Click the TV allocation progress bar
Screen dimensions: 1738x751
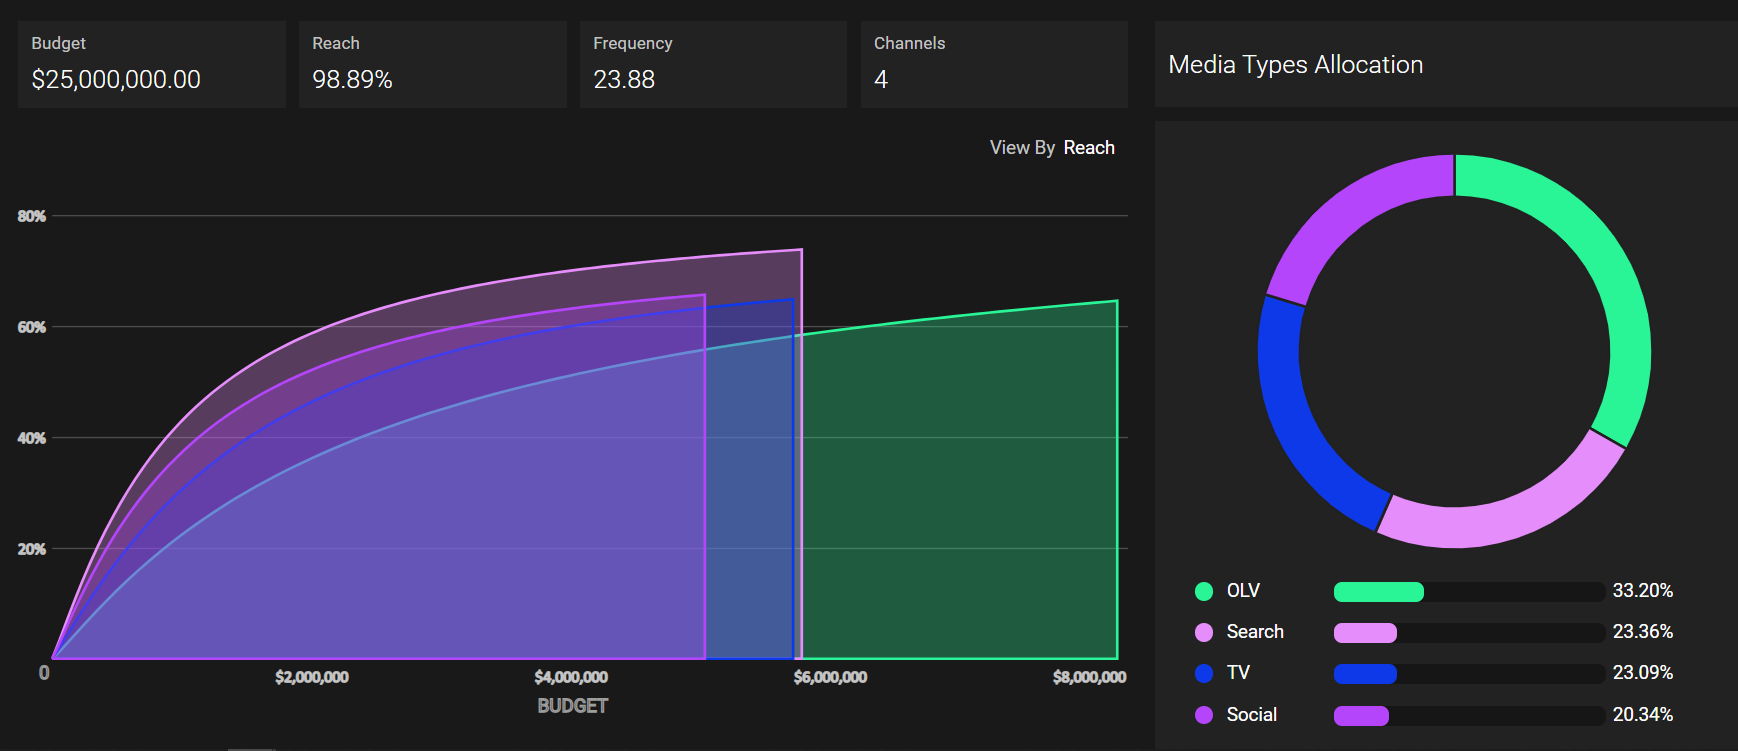[x=1468, y=674]
